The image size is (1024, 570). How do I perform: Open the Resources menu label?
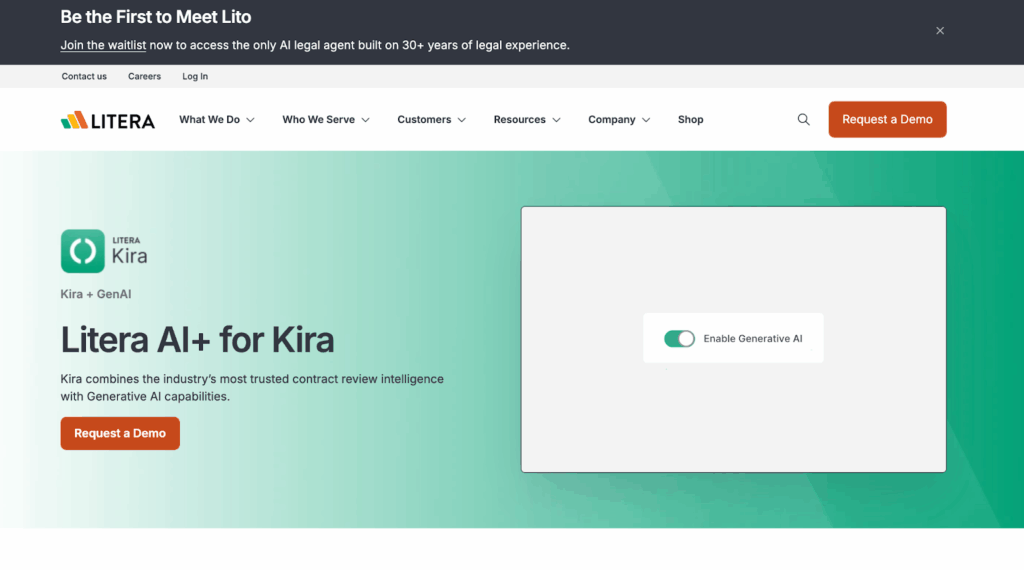(520, 119)
